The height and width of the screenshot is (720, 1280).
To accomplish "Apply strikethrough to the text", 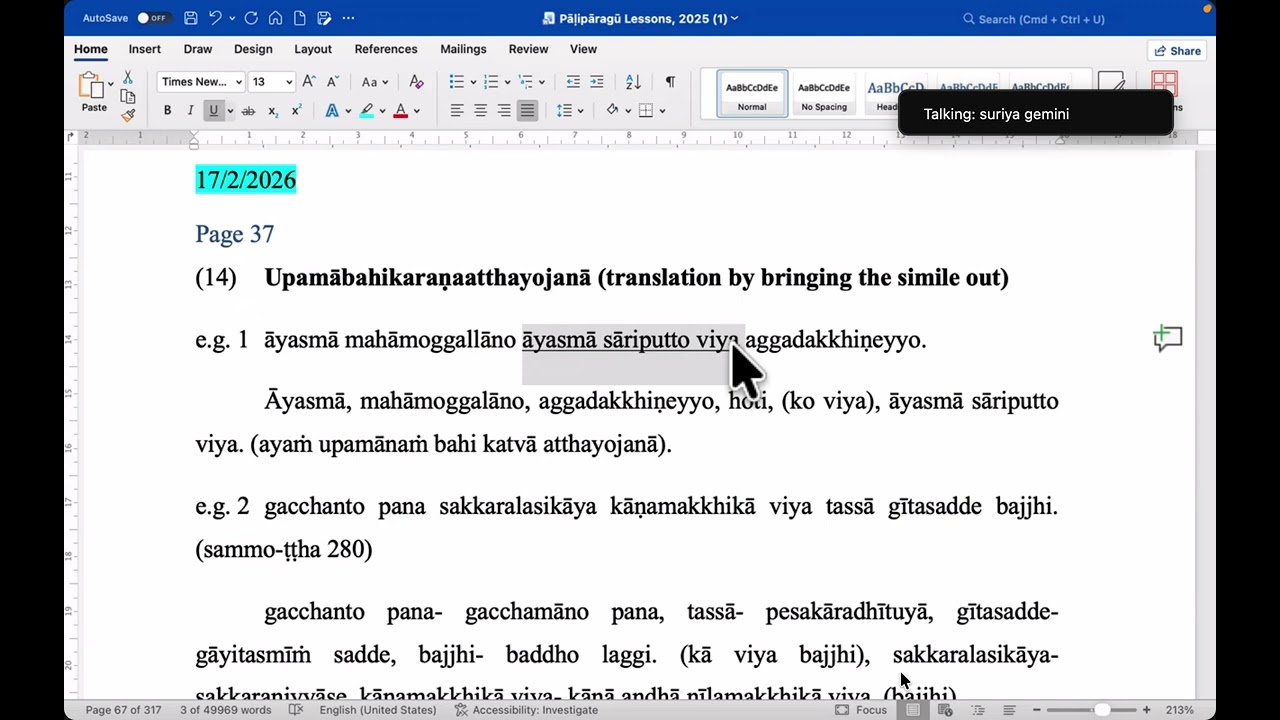I will tap(248, 110).
